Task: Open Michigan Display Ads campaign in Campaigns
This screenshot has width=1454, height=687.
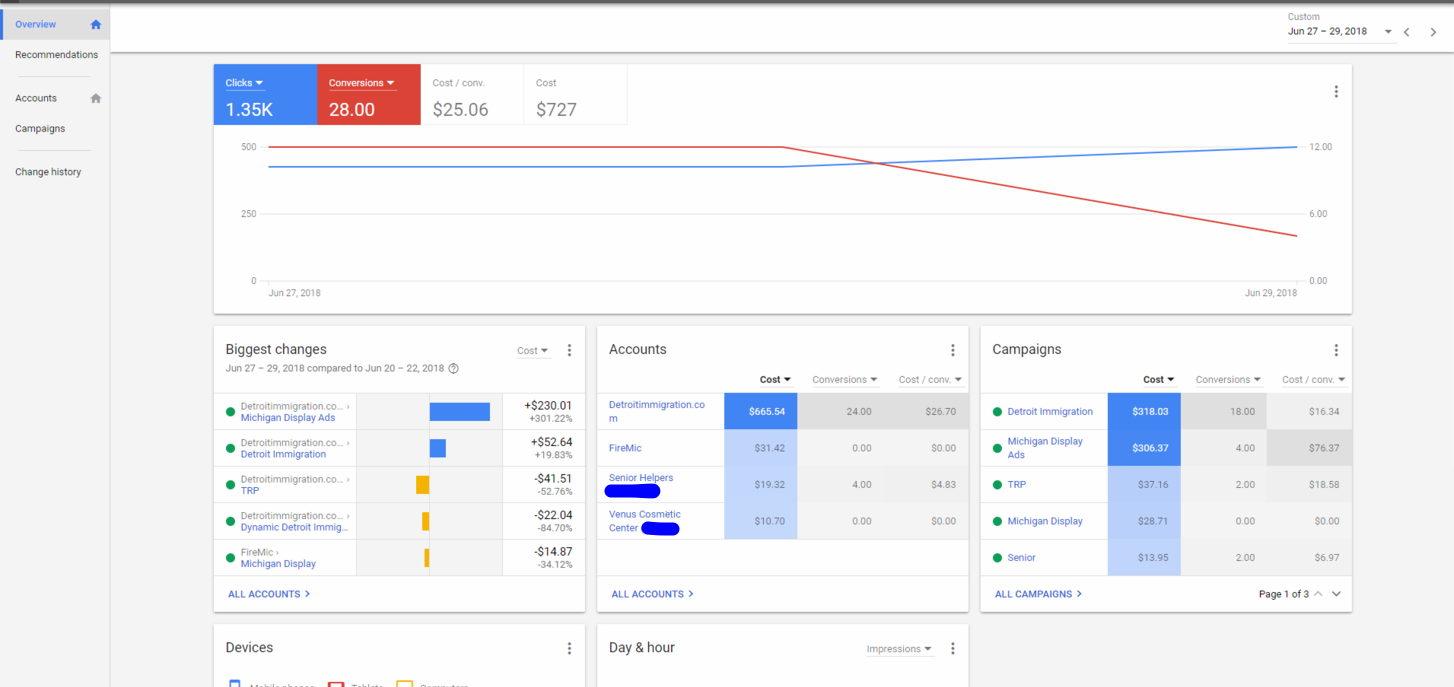Action: [1045, 448]
